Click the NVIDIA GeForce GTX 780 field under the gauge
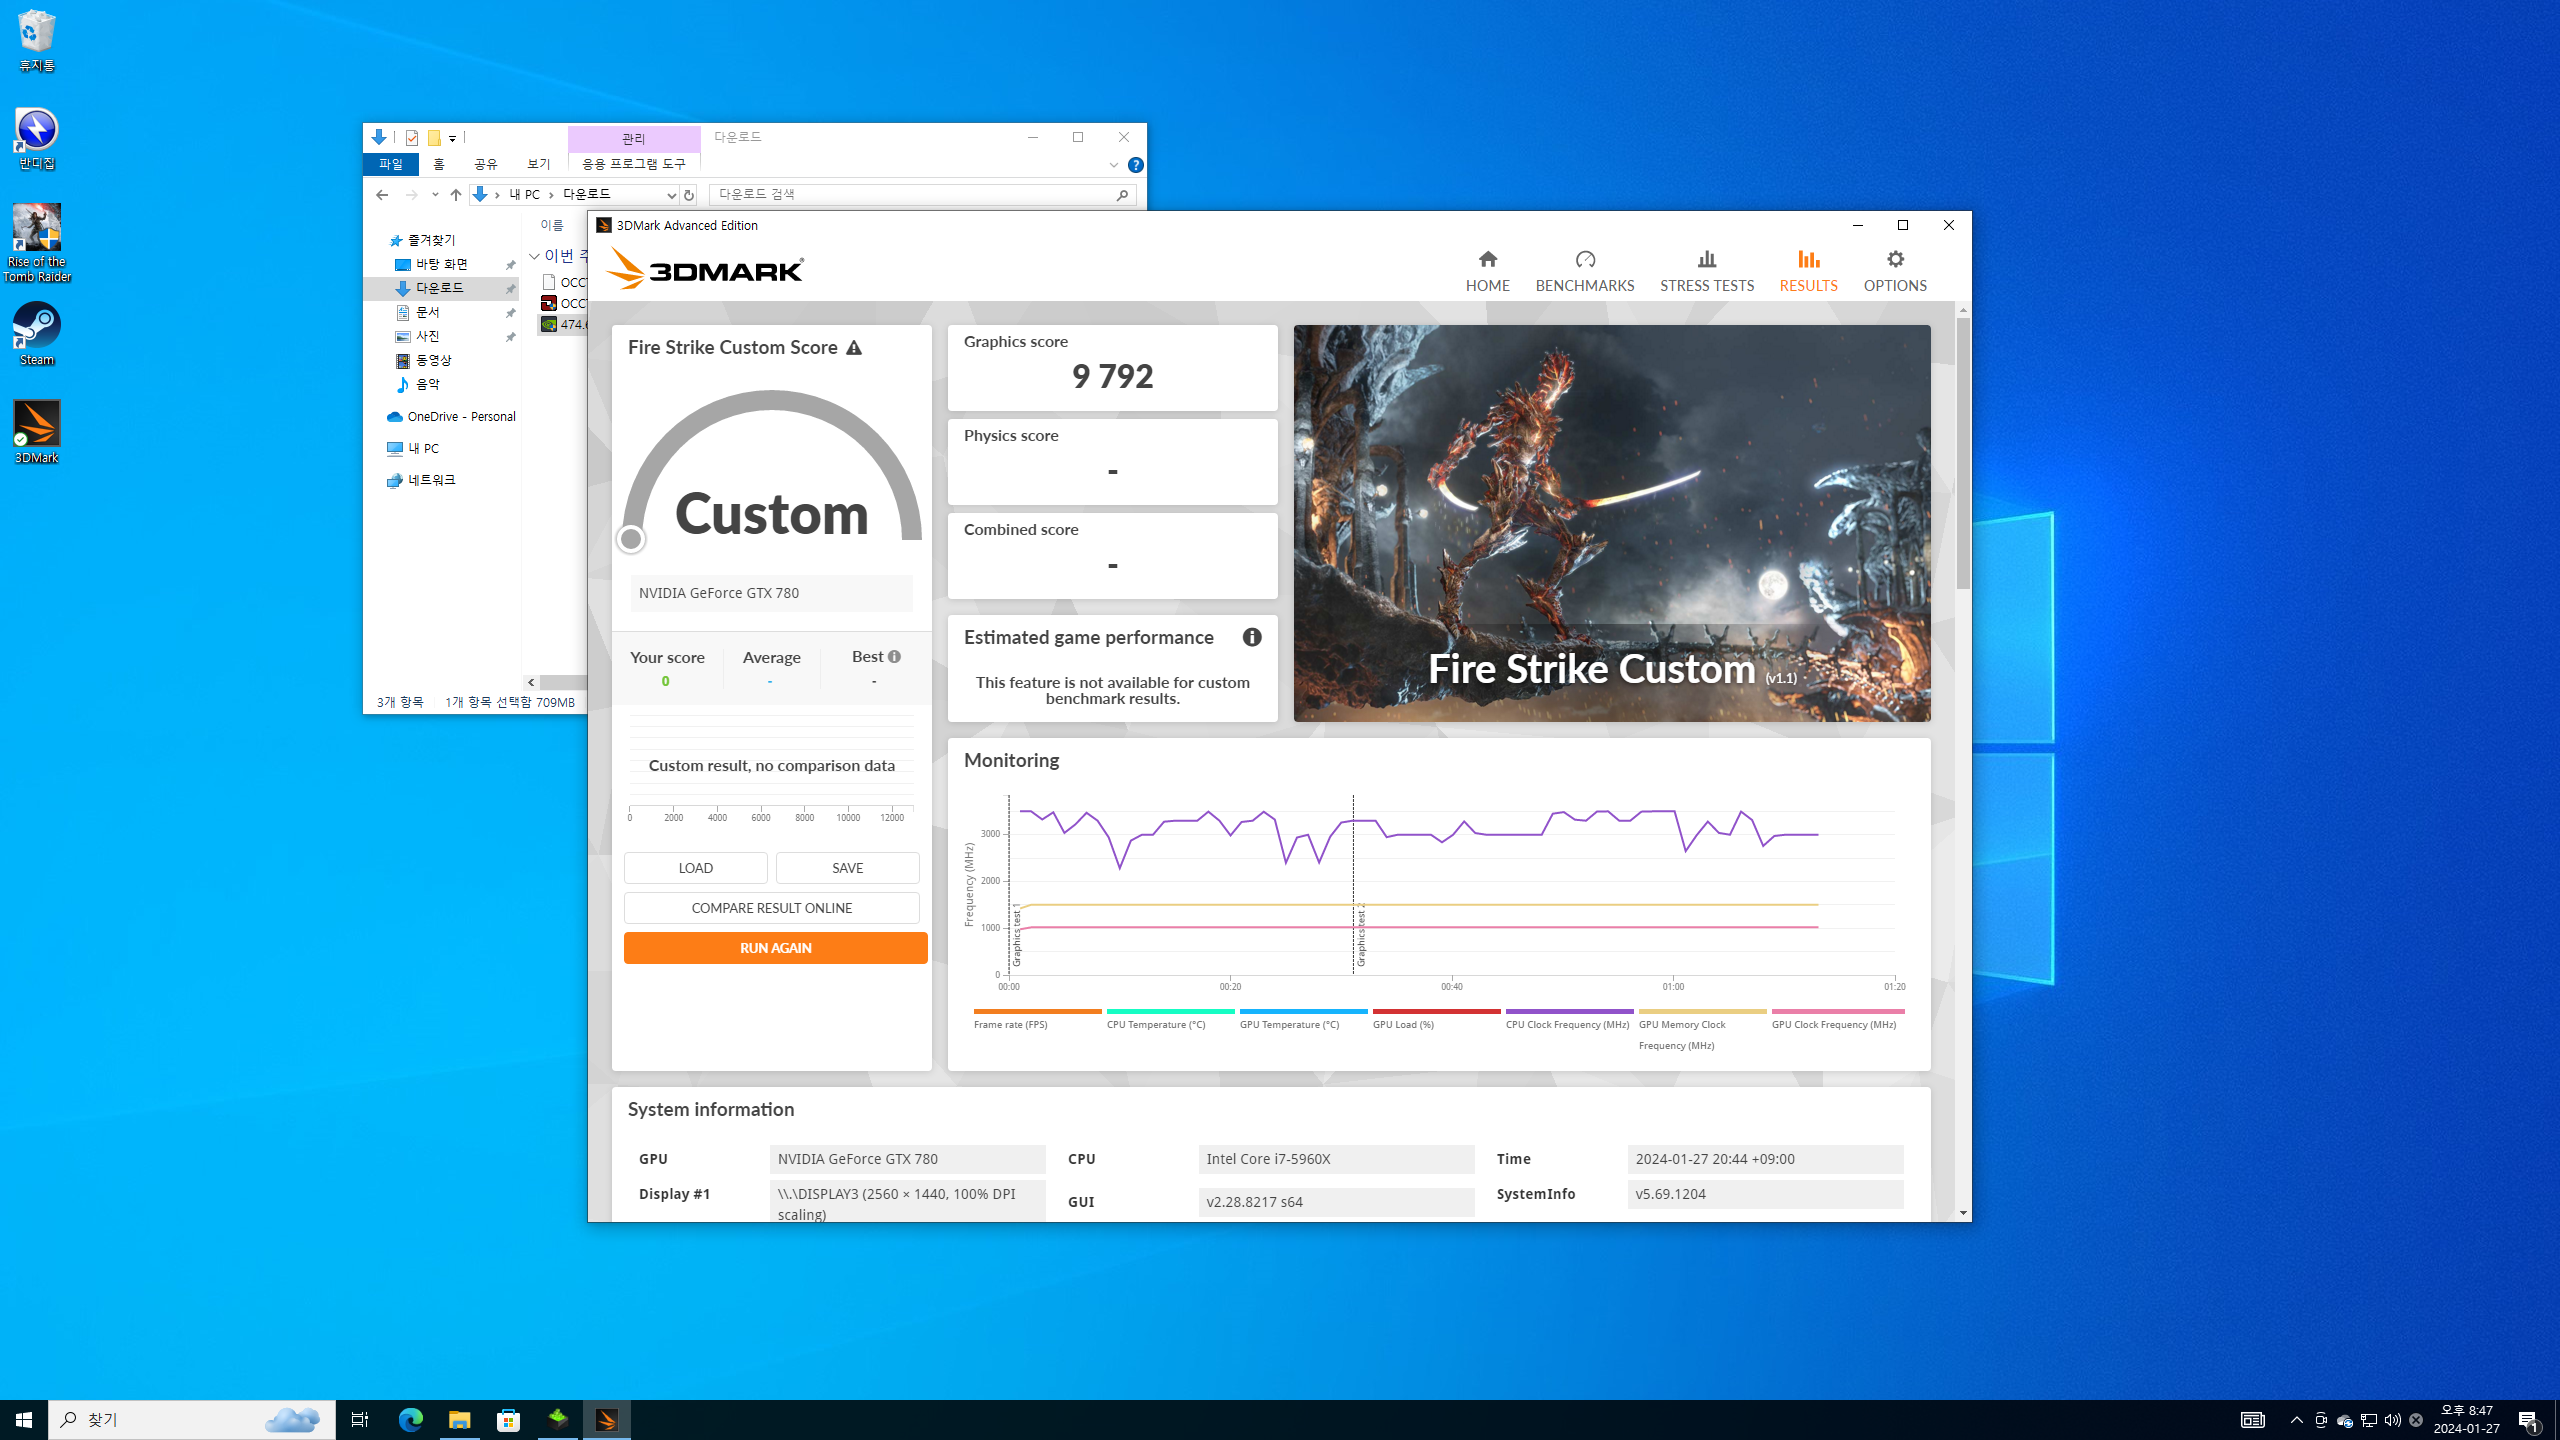 (772, 593)
